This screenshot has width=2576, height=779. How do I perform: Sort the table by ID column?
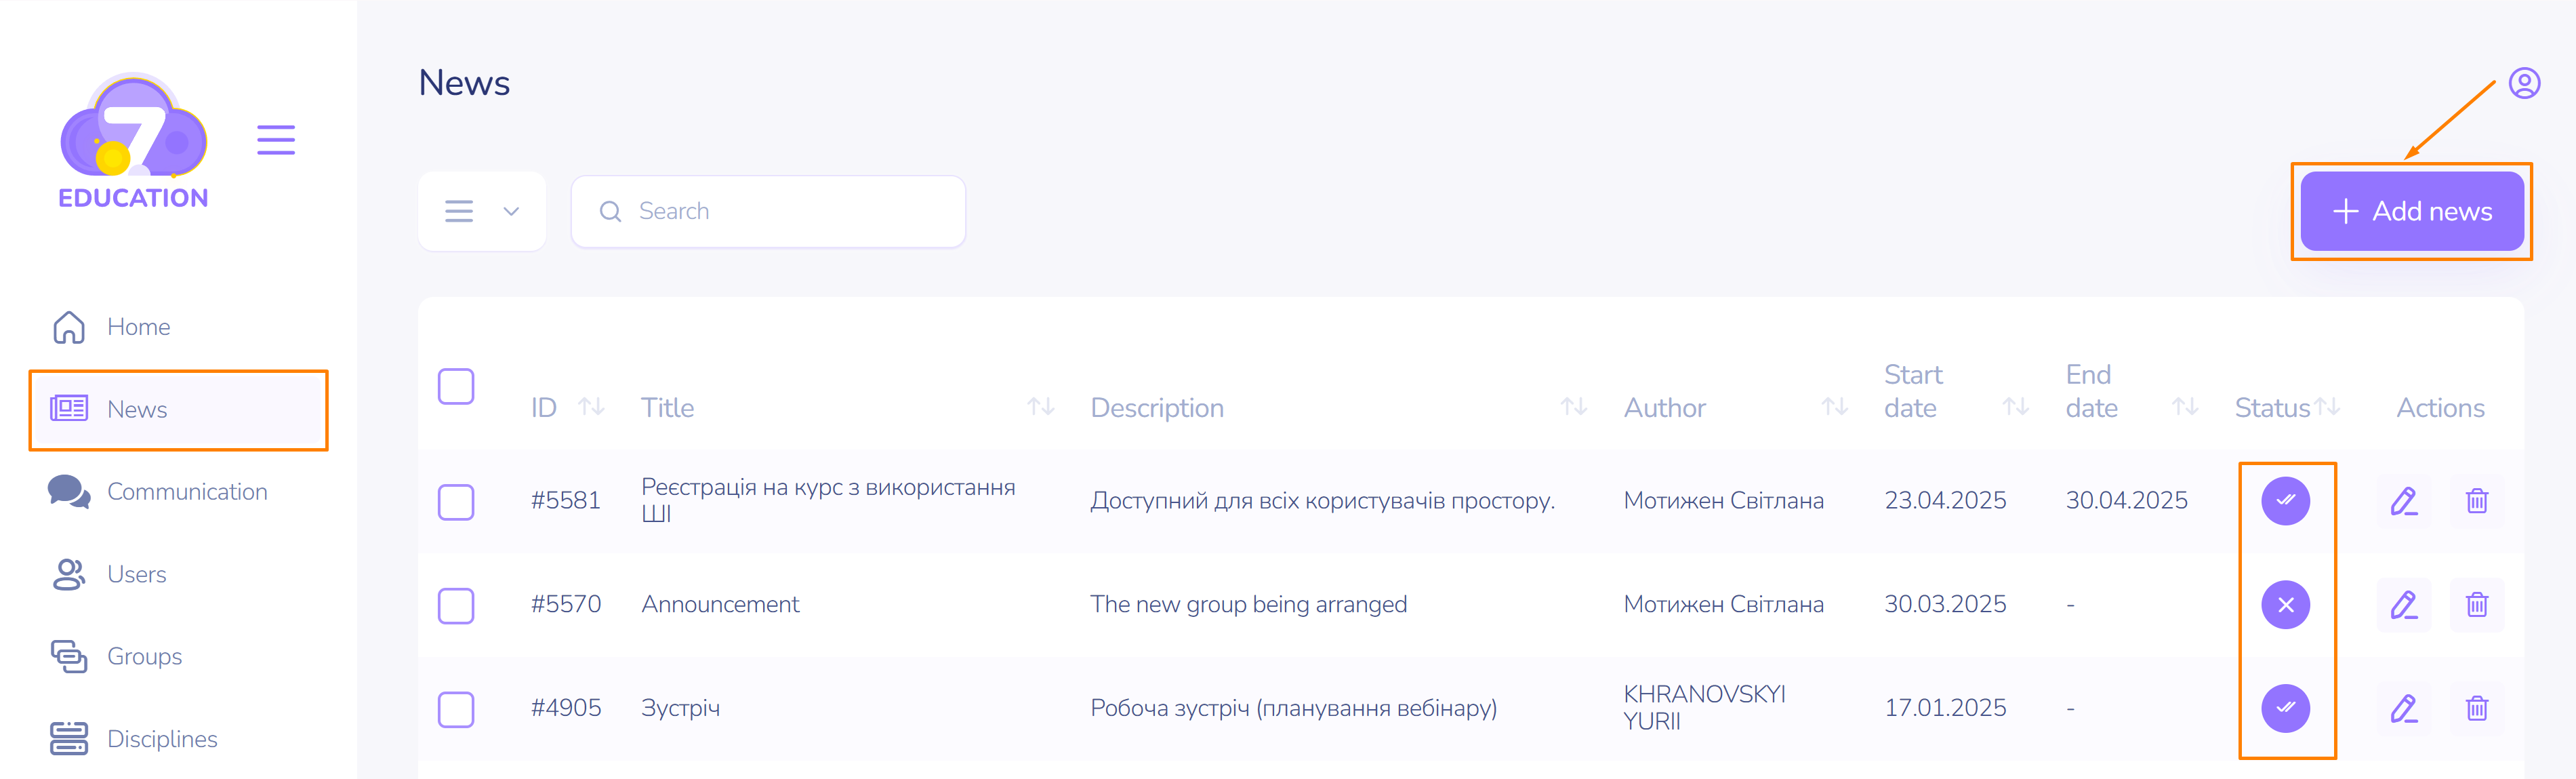pos(591,407)
